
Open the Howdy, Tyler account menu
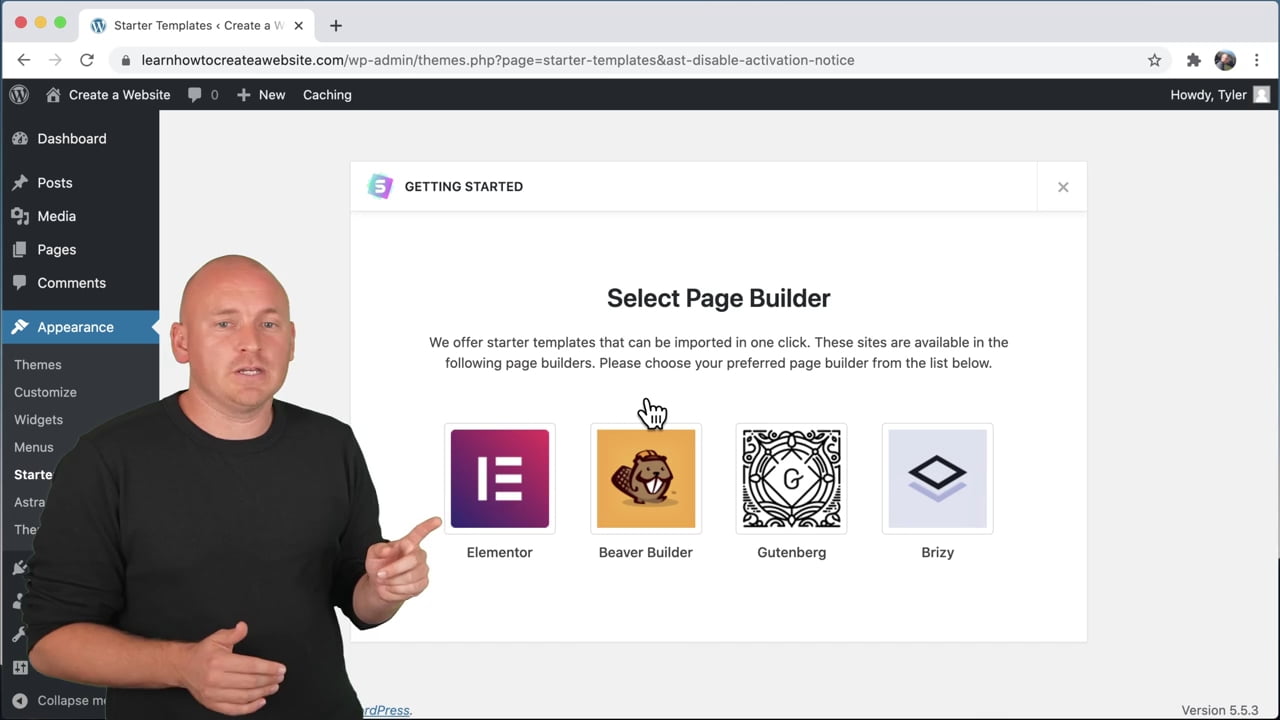pos(1220,95)
